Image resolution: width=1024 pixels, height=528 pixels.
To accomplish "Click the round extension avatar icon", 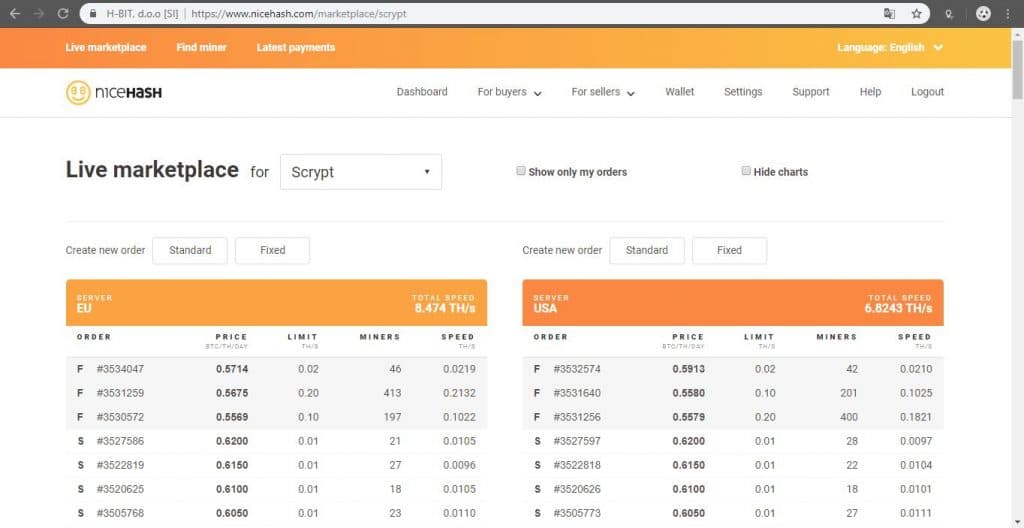I will click(x=984, y=13).
